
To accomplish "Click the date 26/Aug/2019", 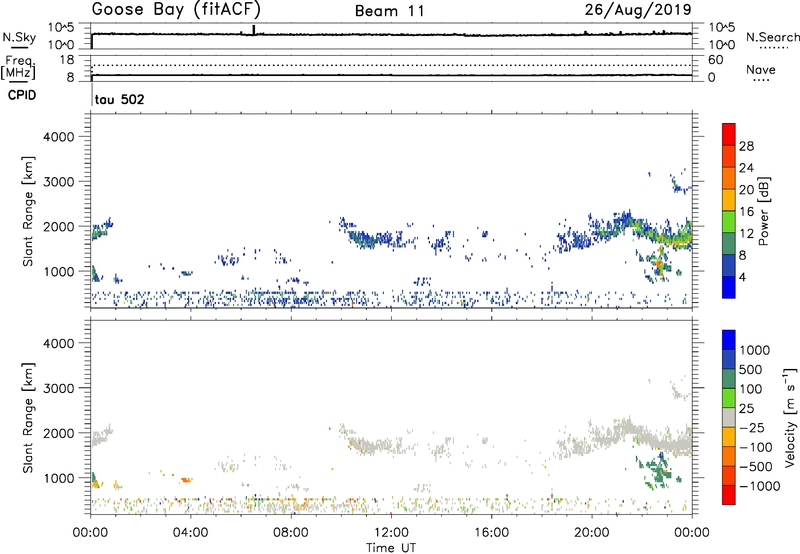I will point(638,10).
